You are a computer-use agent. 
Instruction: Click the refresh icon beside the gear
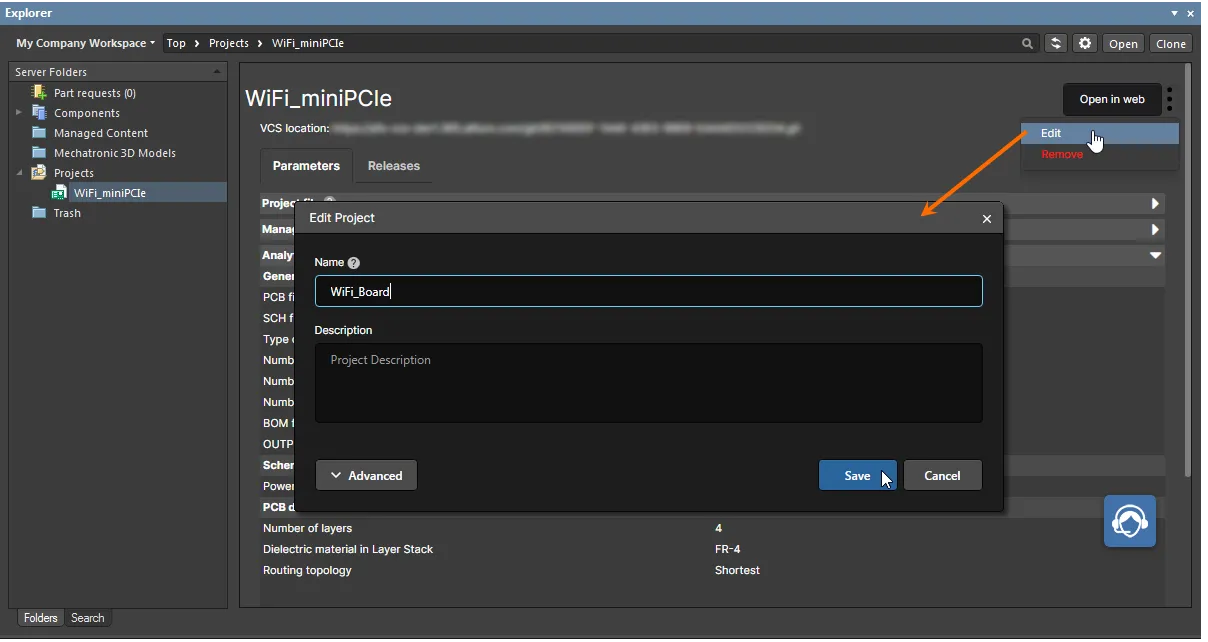click(1056, 43)
